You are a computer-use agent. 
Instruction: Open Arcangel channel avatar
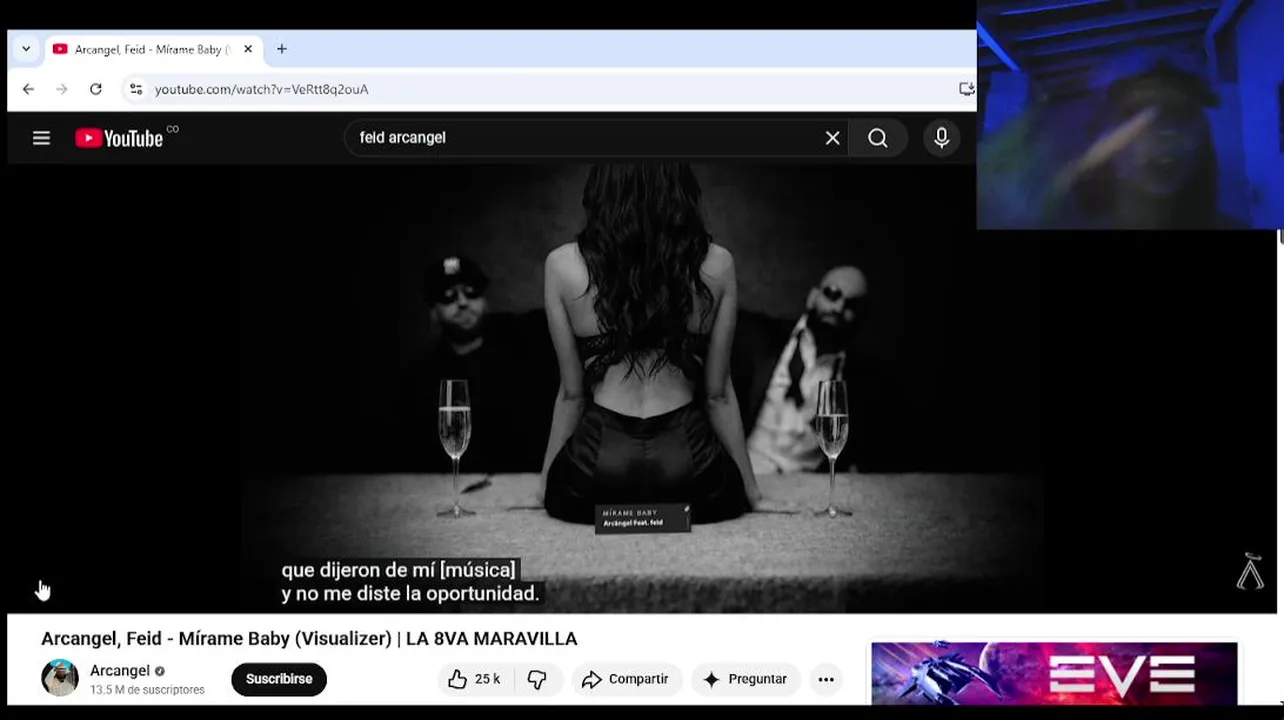point(60,678)
